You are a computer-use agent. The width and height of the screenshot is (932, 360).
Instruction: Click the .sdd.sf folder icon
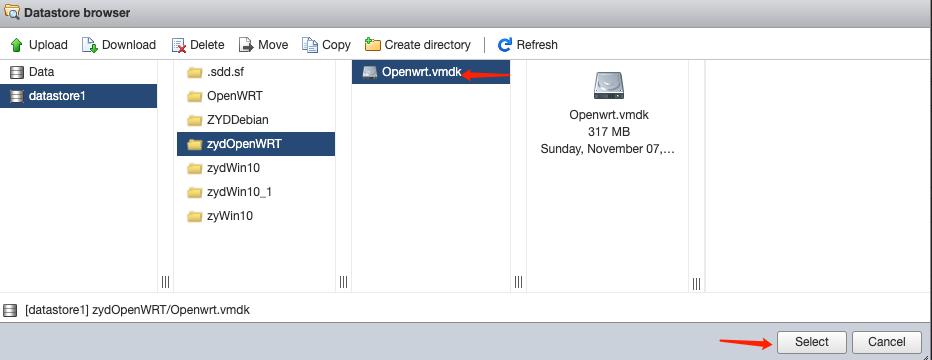coord(194,72)
